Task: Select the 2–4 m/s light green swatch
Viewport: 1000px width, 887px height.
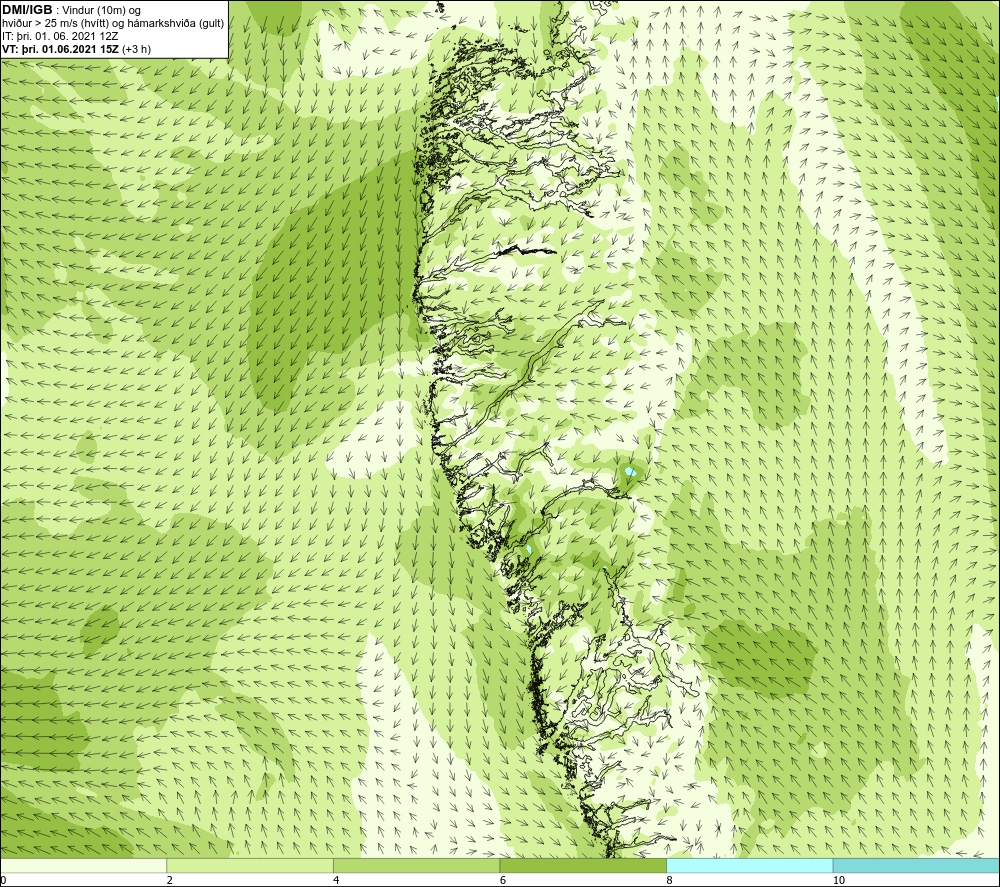Action: pos(250,865)
